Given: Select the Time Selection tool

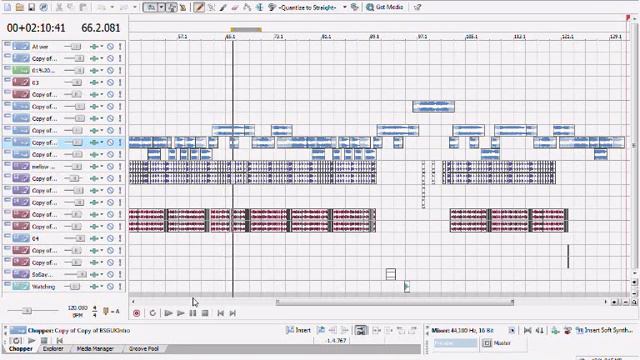Looking at the screenshot, I should click(x=259, y=7).
